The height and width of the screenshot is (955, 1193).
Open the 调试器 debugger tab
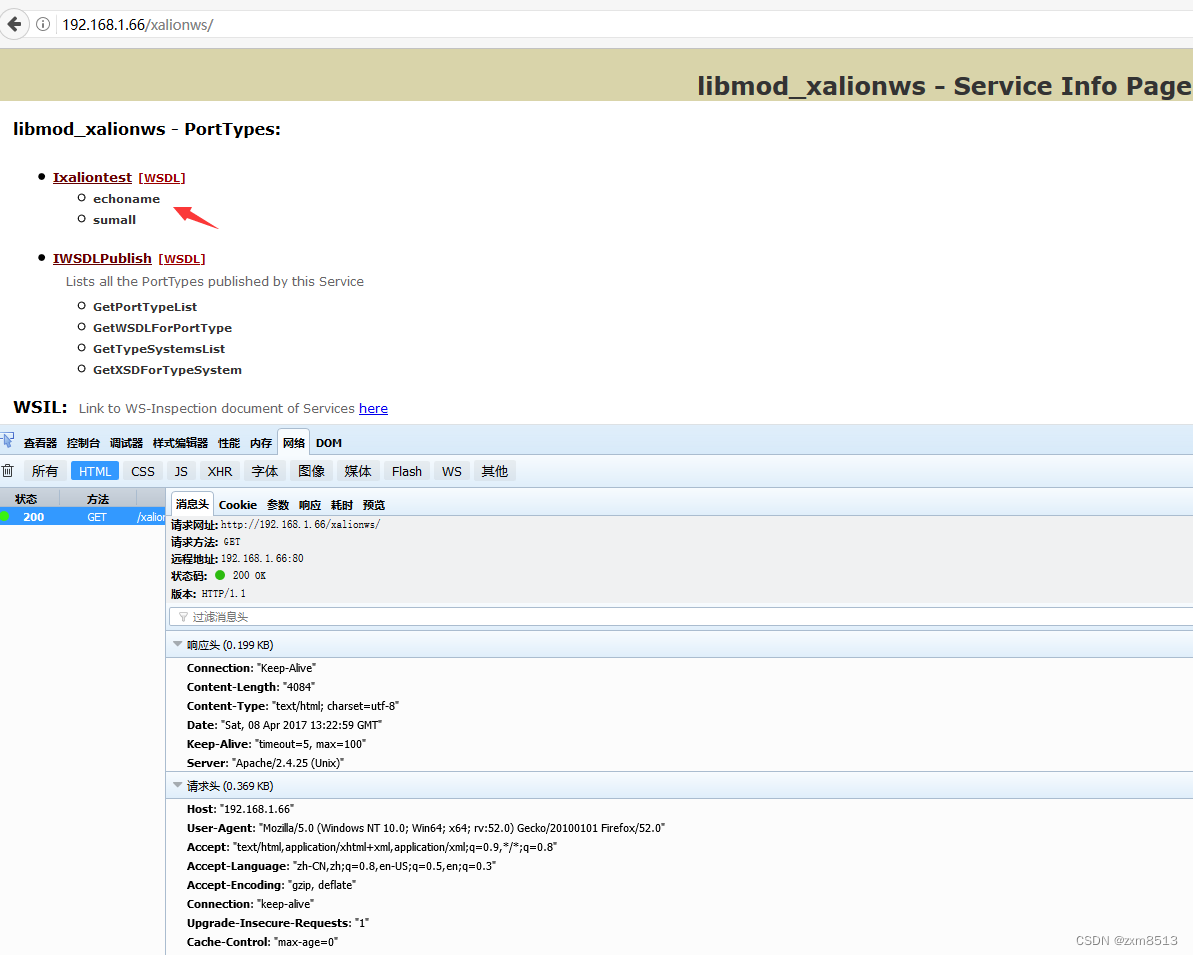tap(126, 443)
